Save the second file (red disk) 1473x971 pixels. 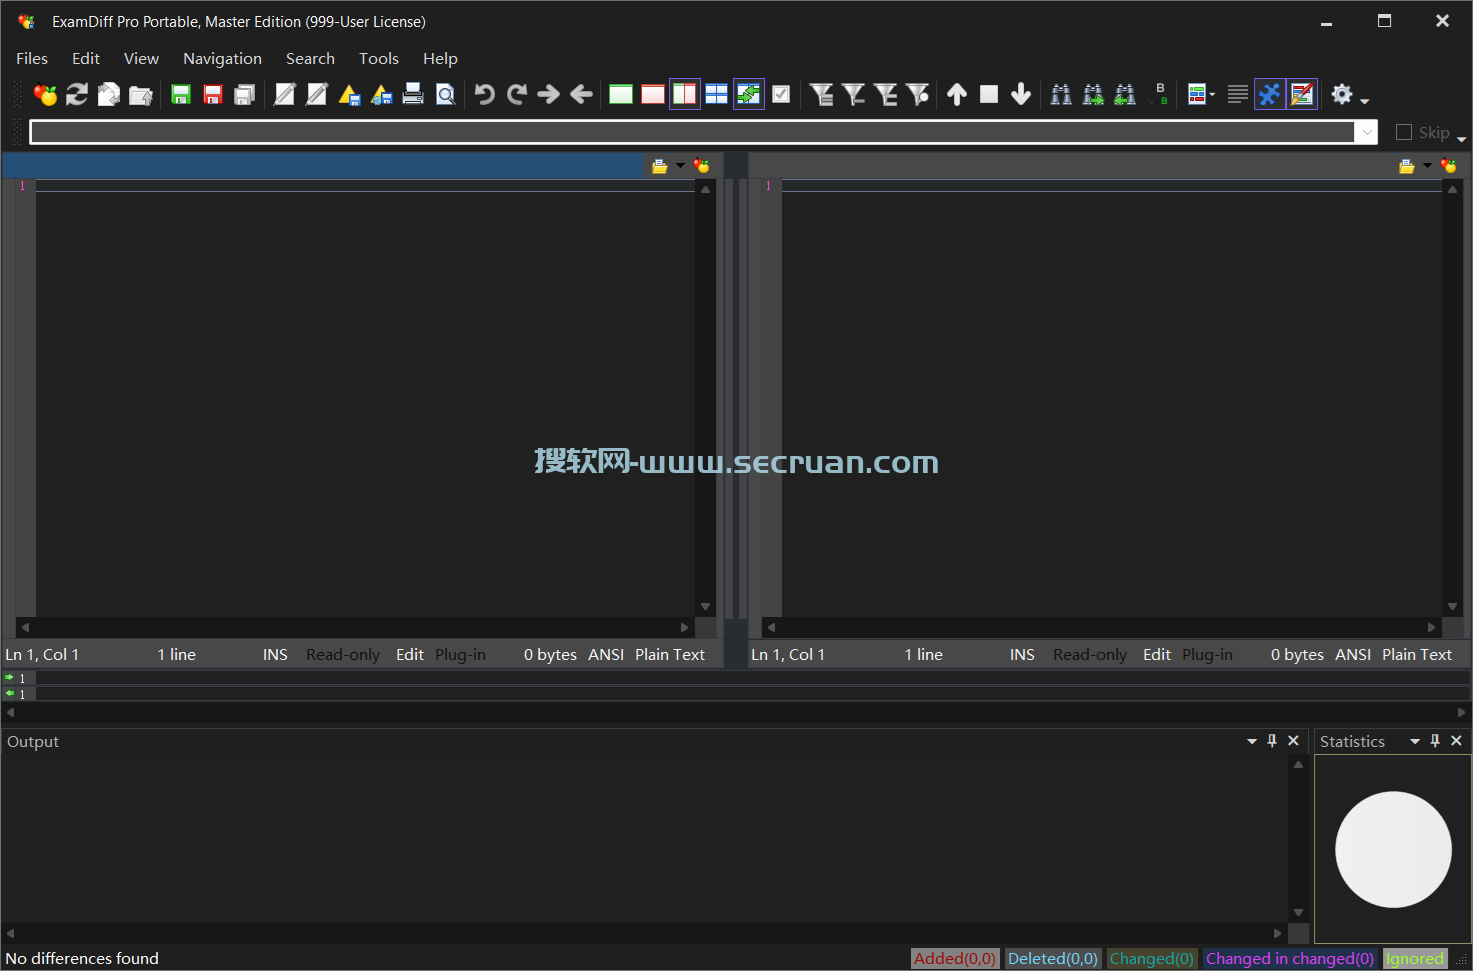213,94
